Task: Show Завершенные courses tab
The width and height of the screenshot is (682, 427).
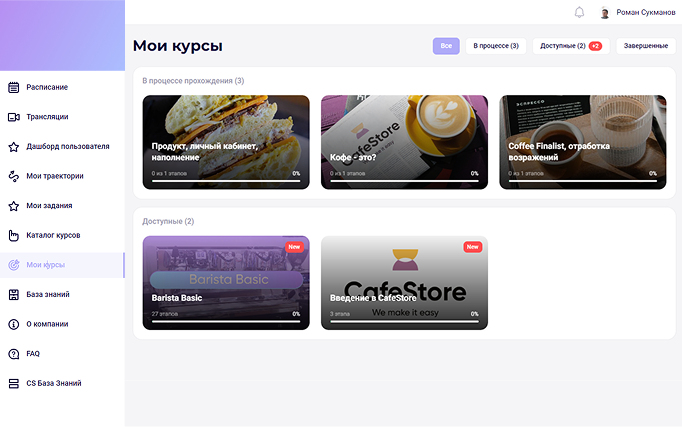Action: pyautogui.click(x=645, y=46)
